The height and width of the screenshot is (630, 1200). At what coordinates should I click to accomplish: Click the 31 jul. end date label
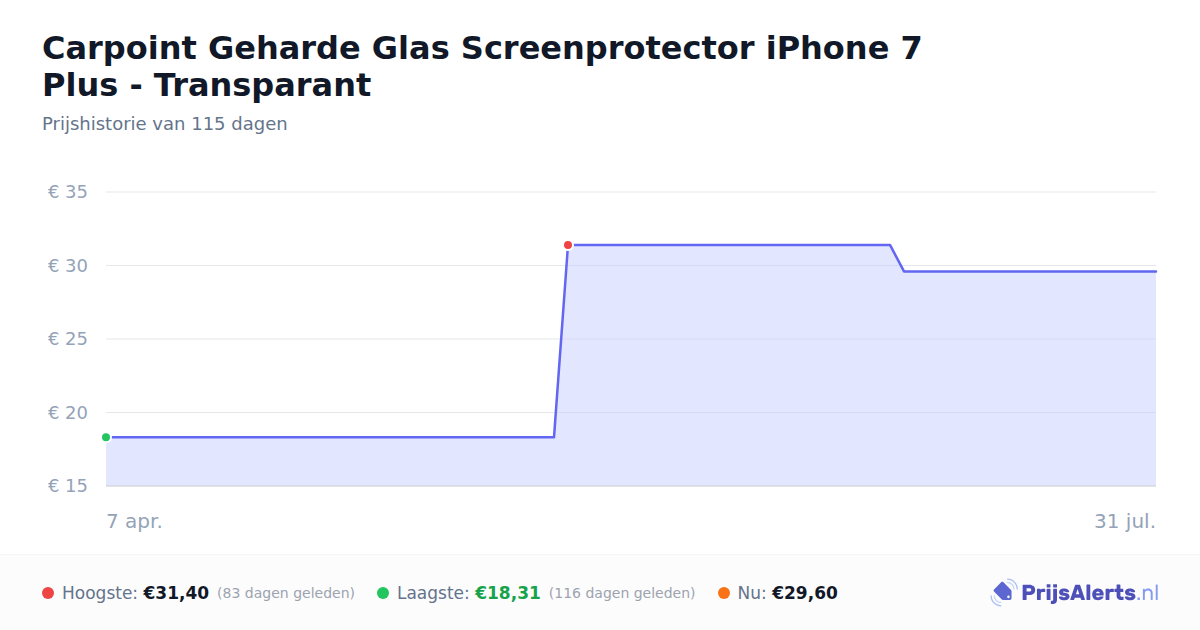(1125, 521)
